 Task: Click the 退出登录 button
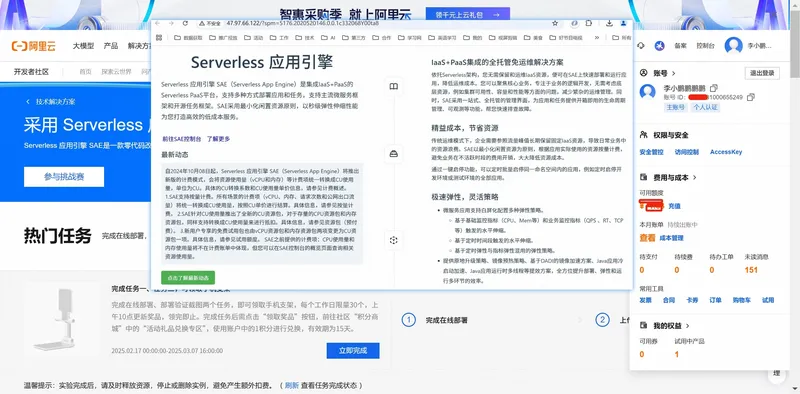pyautogui.click(x=762, y=73)
